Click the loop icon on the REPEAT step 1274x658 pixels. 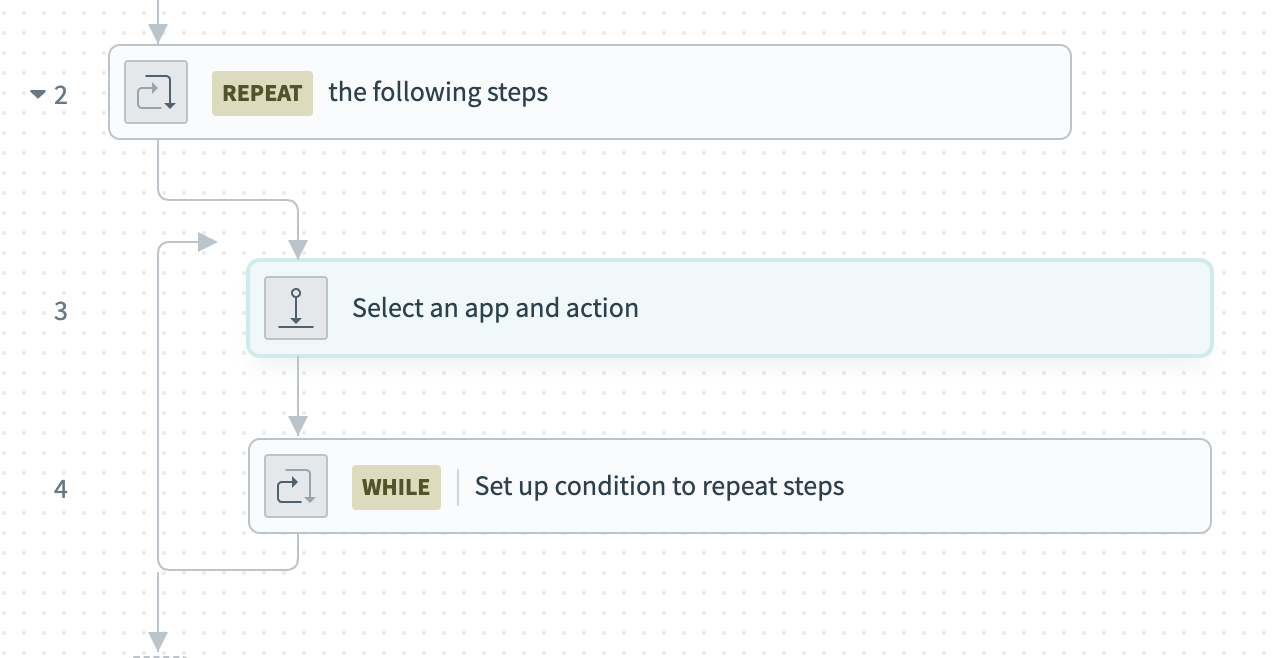click(155, 92)
